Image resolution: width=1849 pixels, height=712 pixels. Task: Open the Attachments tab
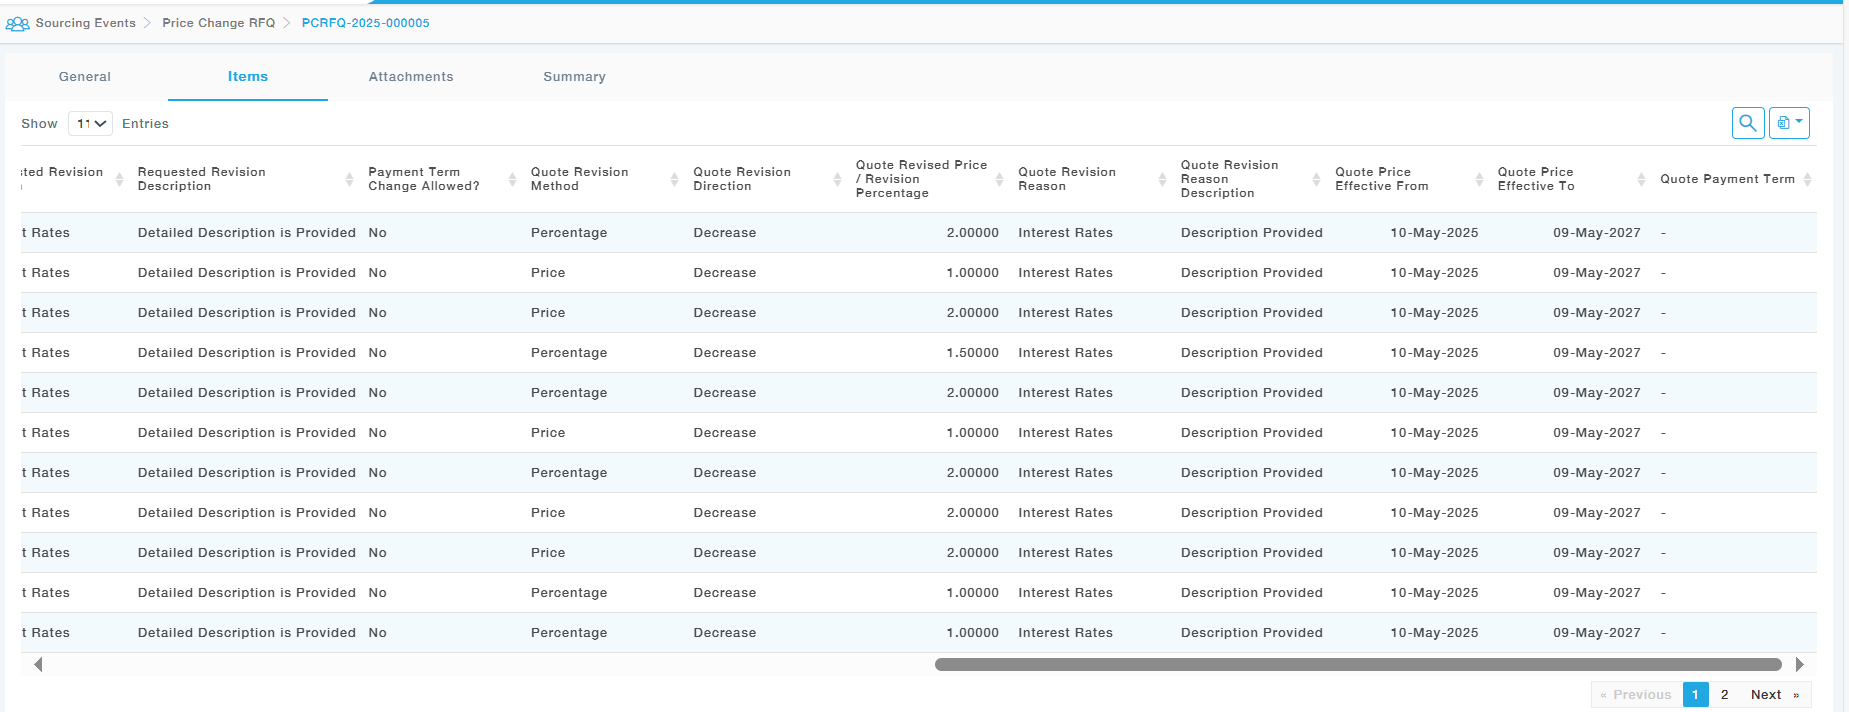pos(410,77)
